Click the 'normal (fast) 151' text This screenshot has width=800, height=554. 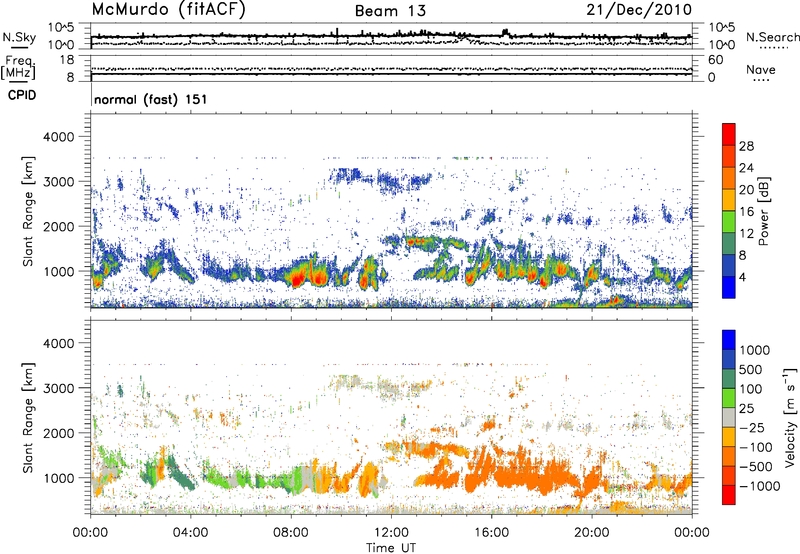[x=151, y=99]
